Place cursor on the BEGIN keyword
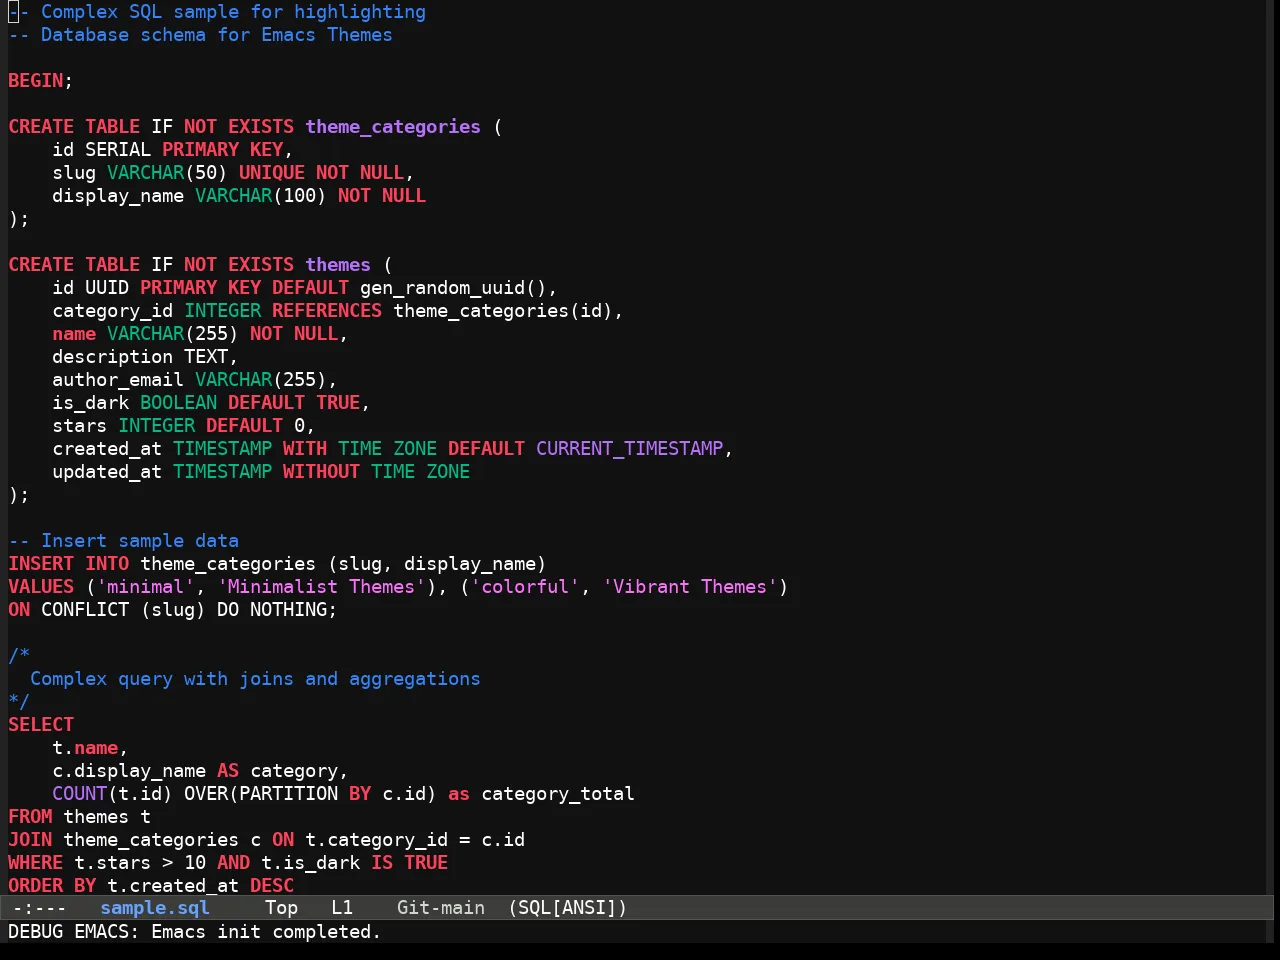The image size is (1280, 960). pos(36,81)
